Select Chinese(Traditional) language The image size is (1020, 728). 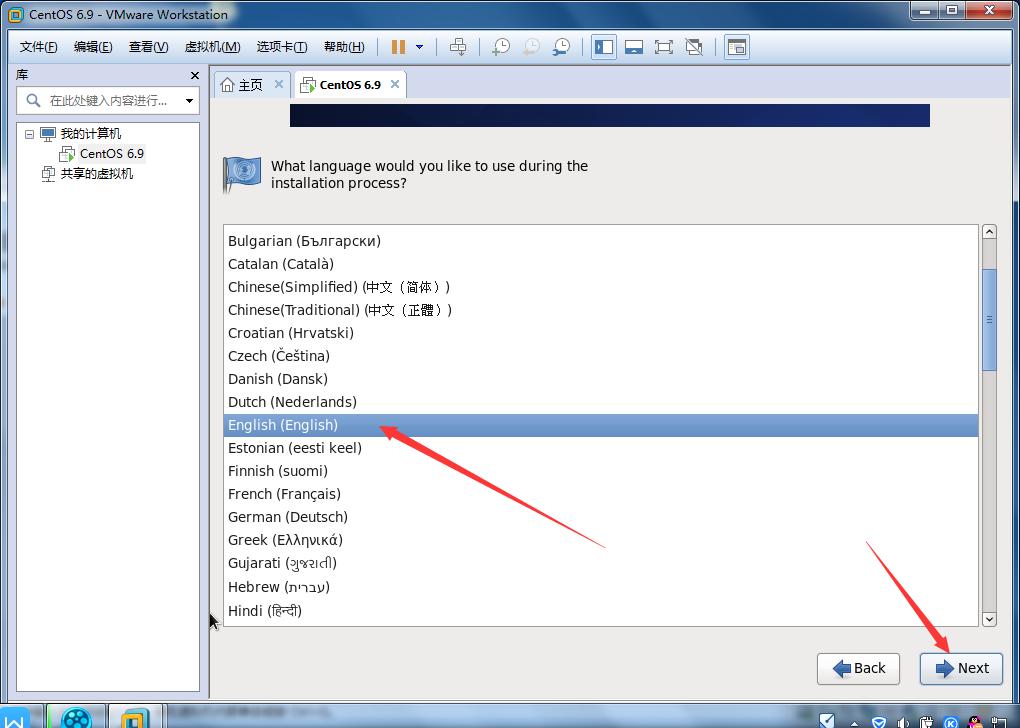click(600, 310)
